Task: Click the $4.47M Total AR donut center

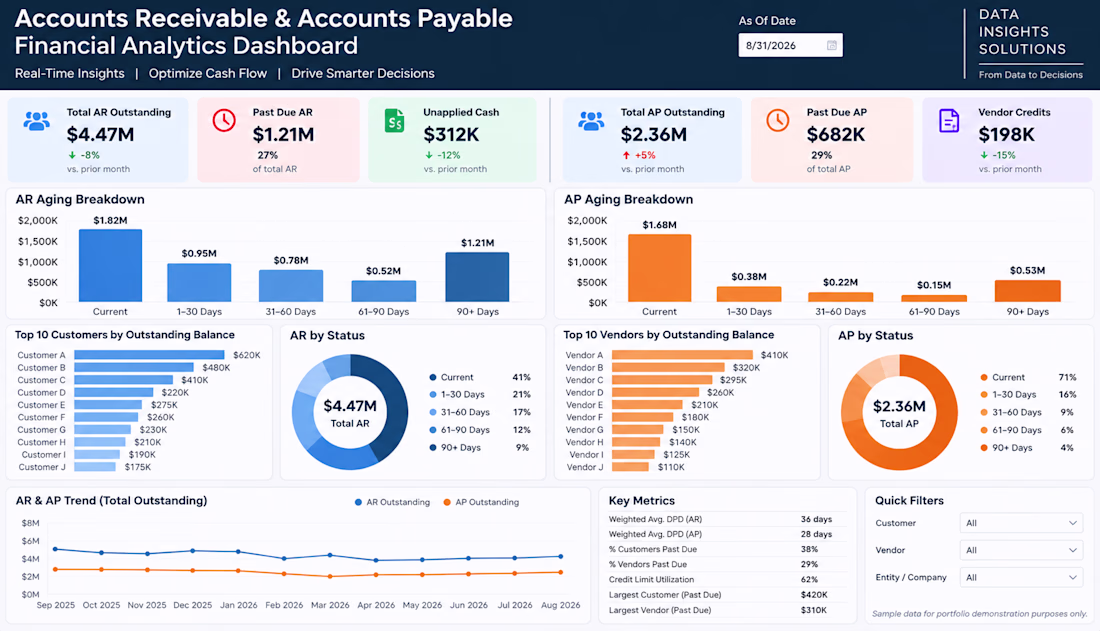Action: click(x=350, y=413)
